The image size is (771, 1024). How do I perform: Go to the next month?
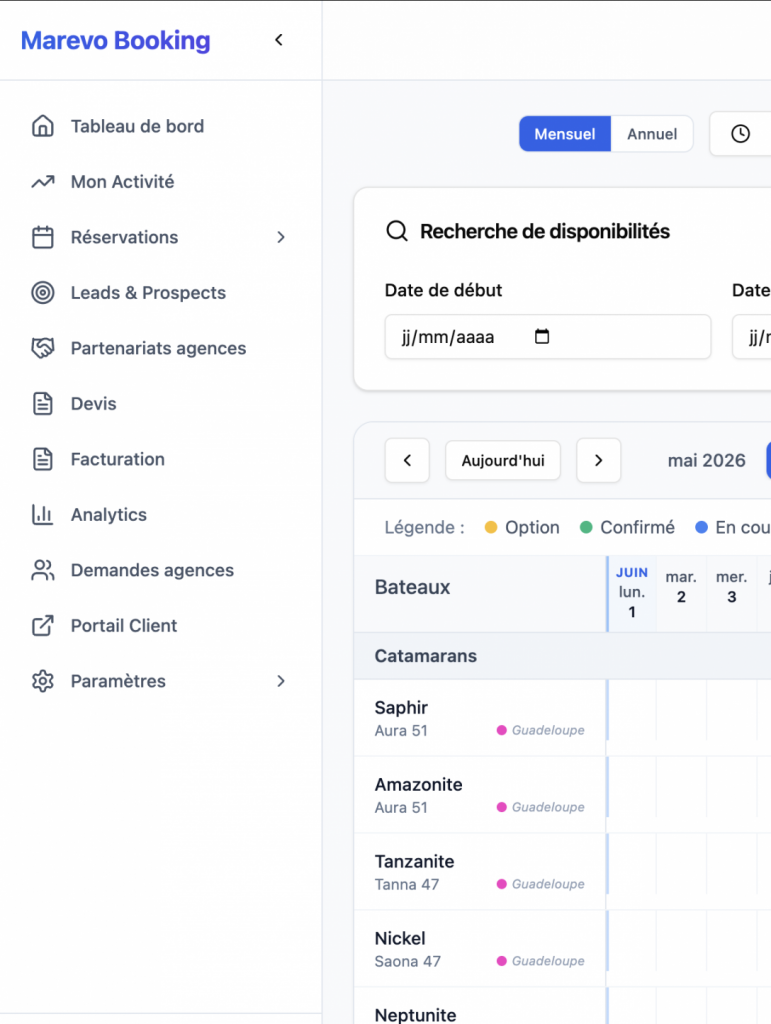(598, 460)
